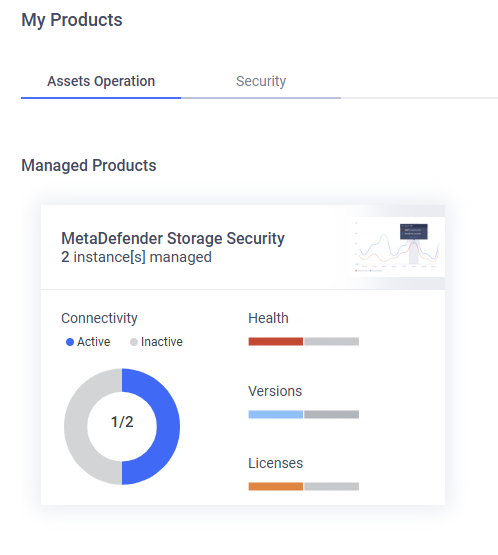Click the gray Versions bar segment
Image resolution: width=498 pixels, height=555 pixels.
click(332, 414)
